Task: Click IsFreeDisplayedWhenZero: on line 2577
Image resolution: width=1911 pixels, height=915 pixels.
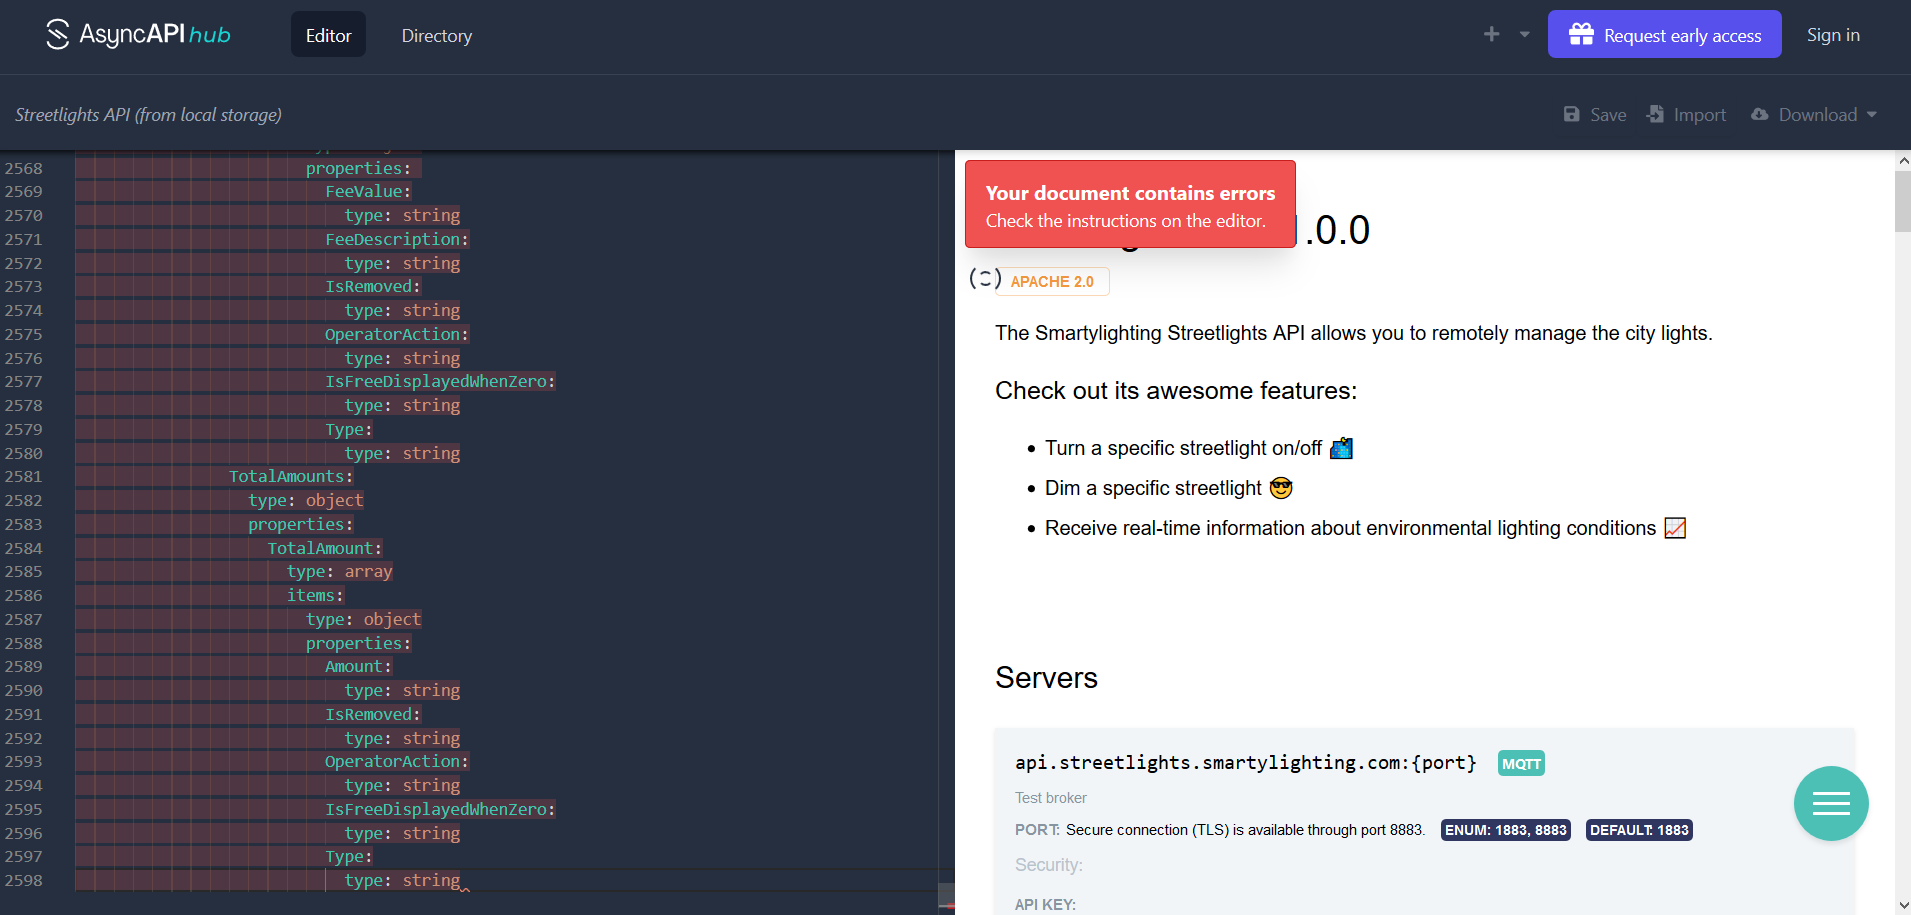Action: [x=440, y=381]
